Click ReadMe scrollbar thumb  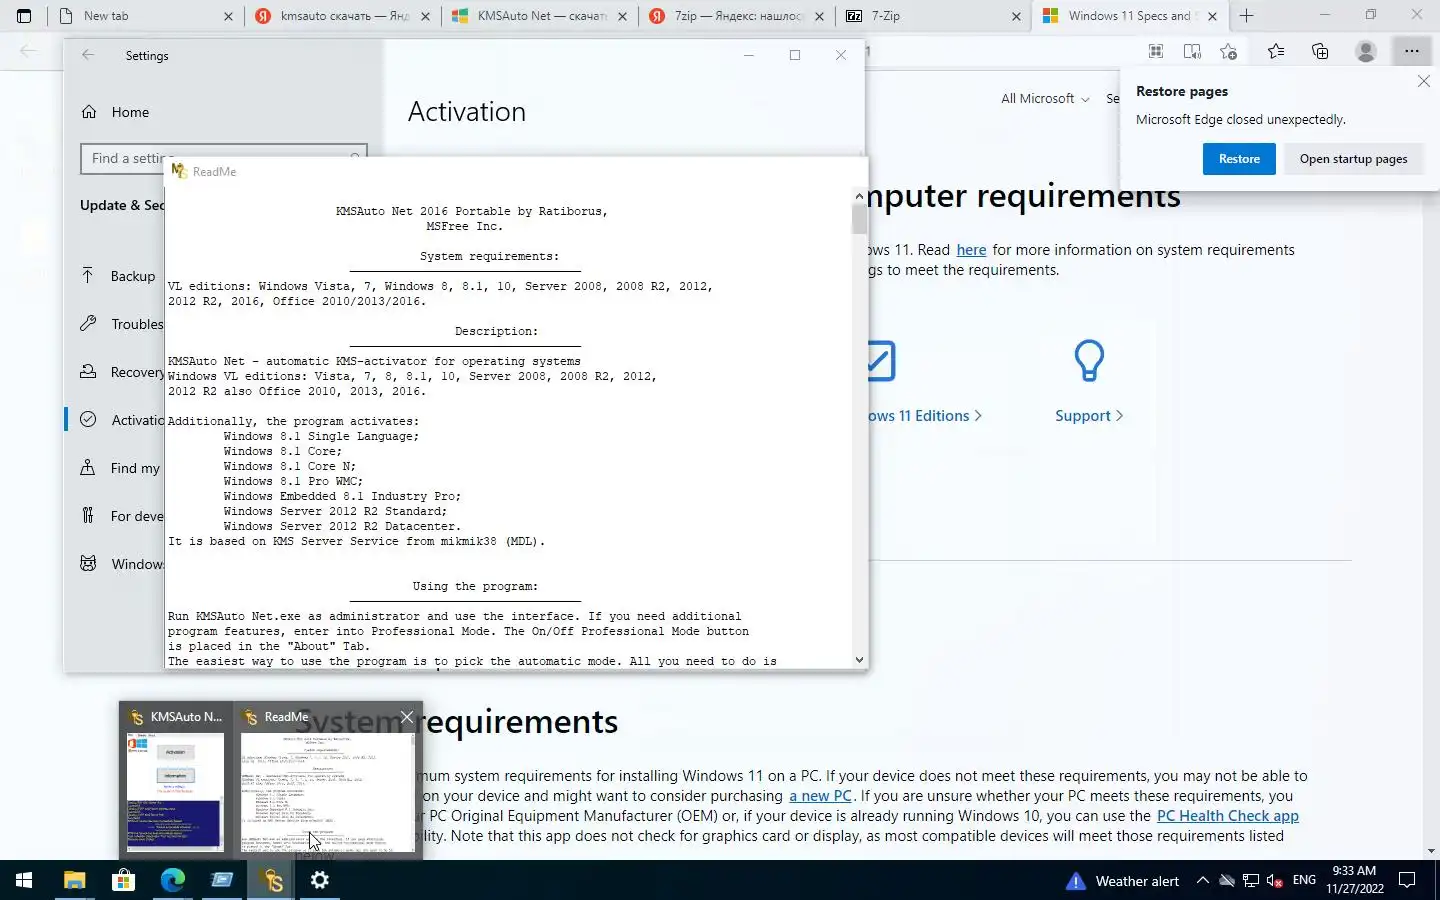tap(859, 218)
